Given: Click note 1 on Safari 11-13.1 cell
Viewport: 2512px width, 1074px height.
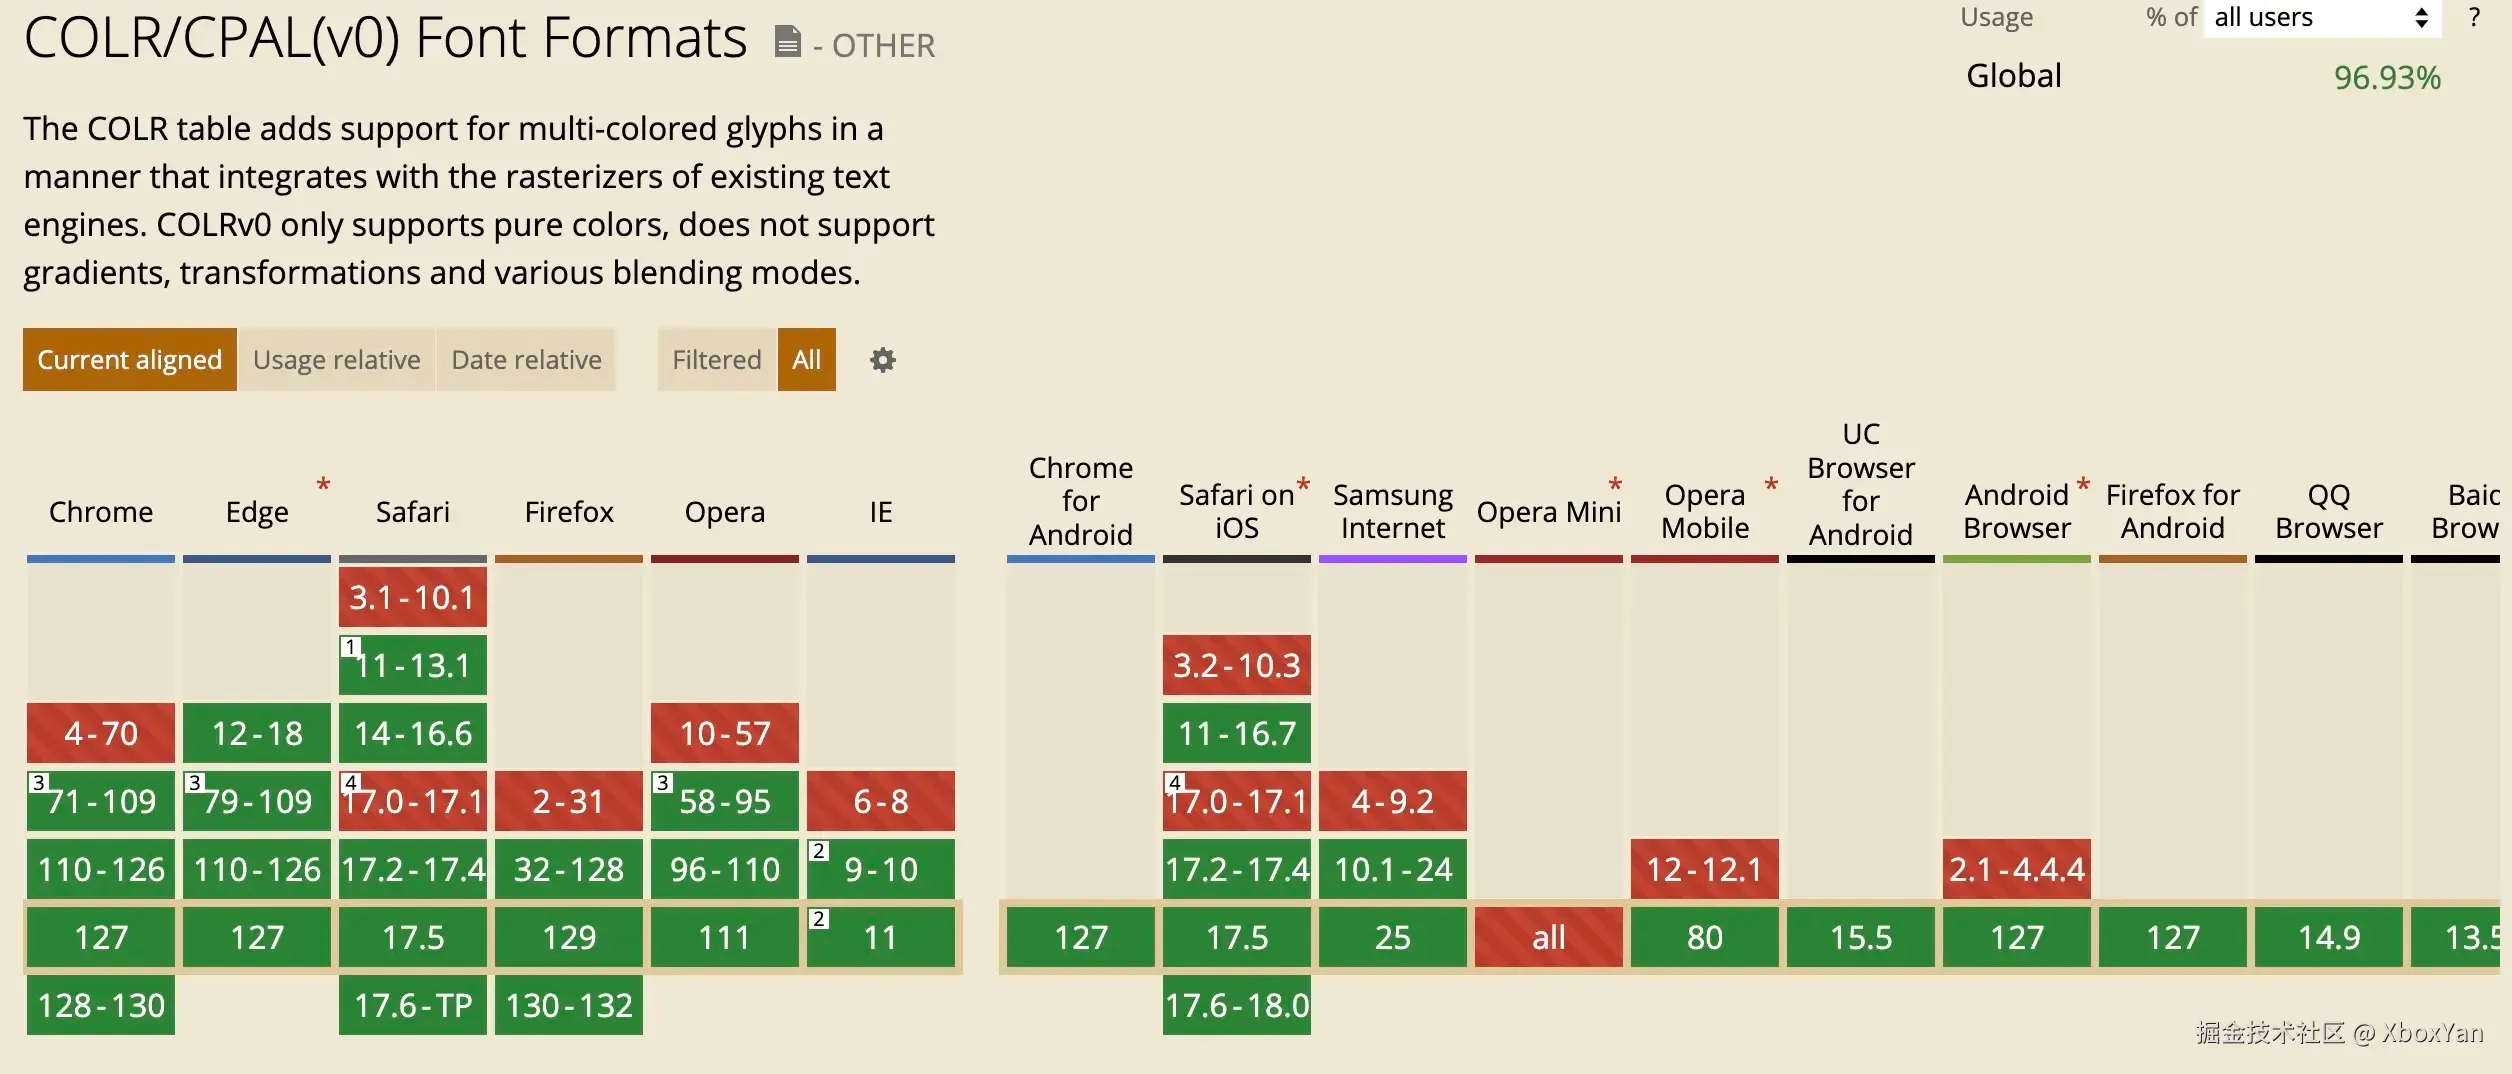Looking at the screenshot, I should tap(350, 647).
